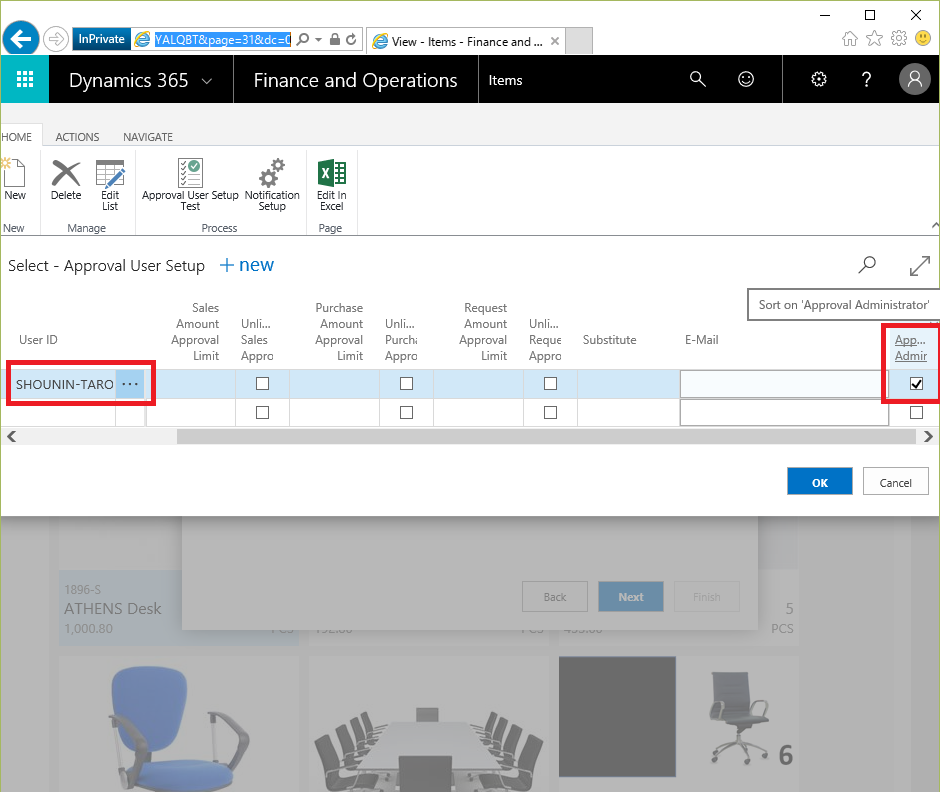Close the View - Items browser tab
This screenshot has height=792, width=940.
(555, 41)
